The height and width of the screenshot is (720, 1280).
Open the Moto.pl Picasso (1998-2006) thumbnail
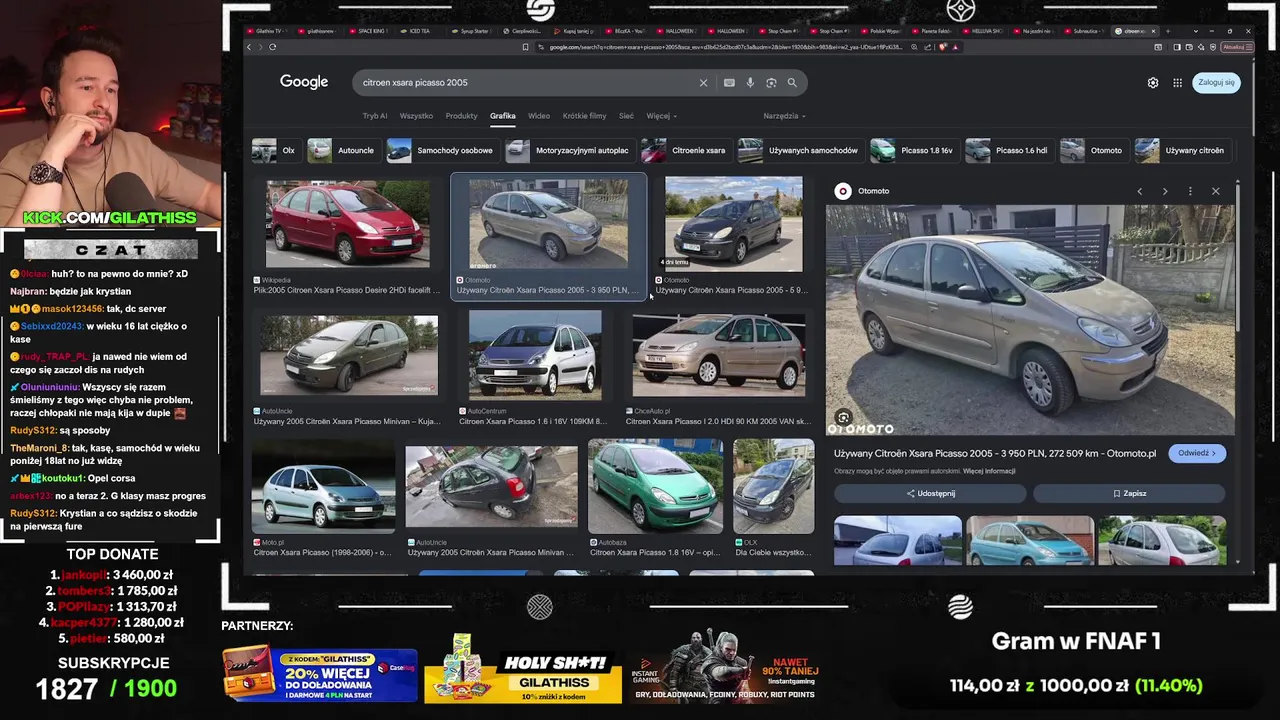point(323,487)
